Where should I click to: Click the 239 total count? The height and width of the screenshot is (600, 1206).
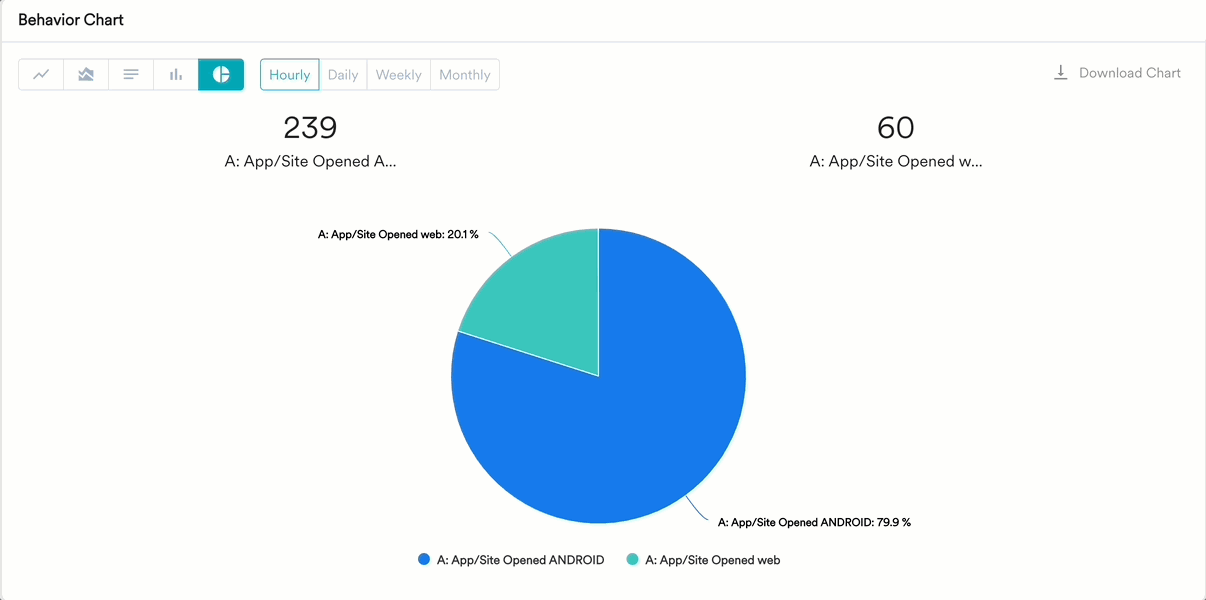tap(310, 128)
